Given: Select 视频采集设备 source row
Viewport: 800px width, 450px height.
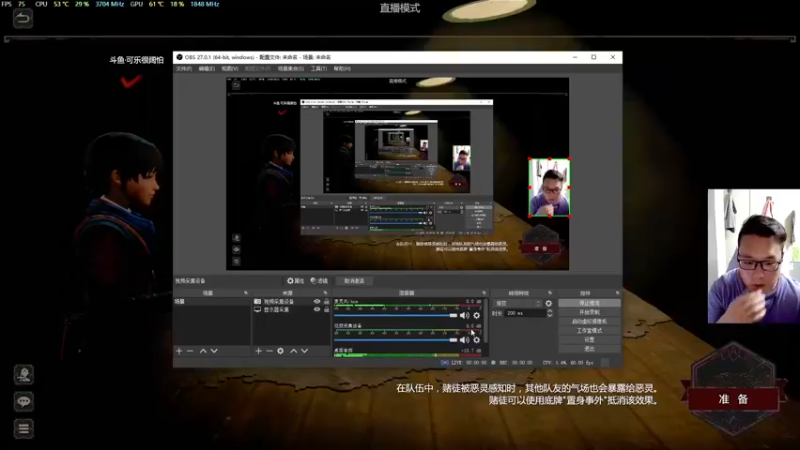Looking at the screenshot, I should [291, 302].
